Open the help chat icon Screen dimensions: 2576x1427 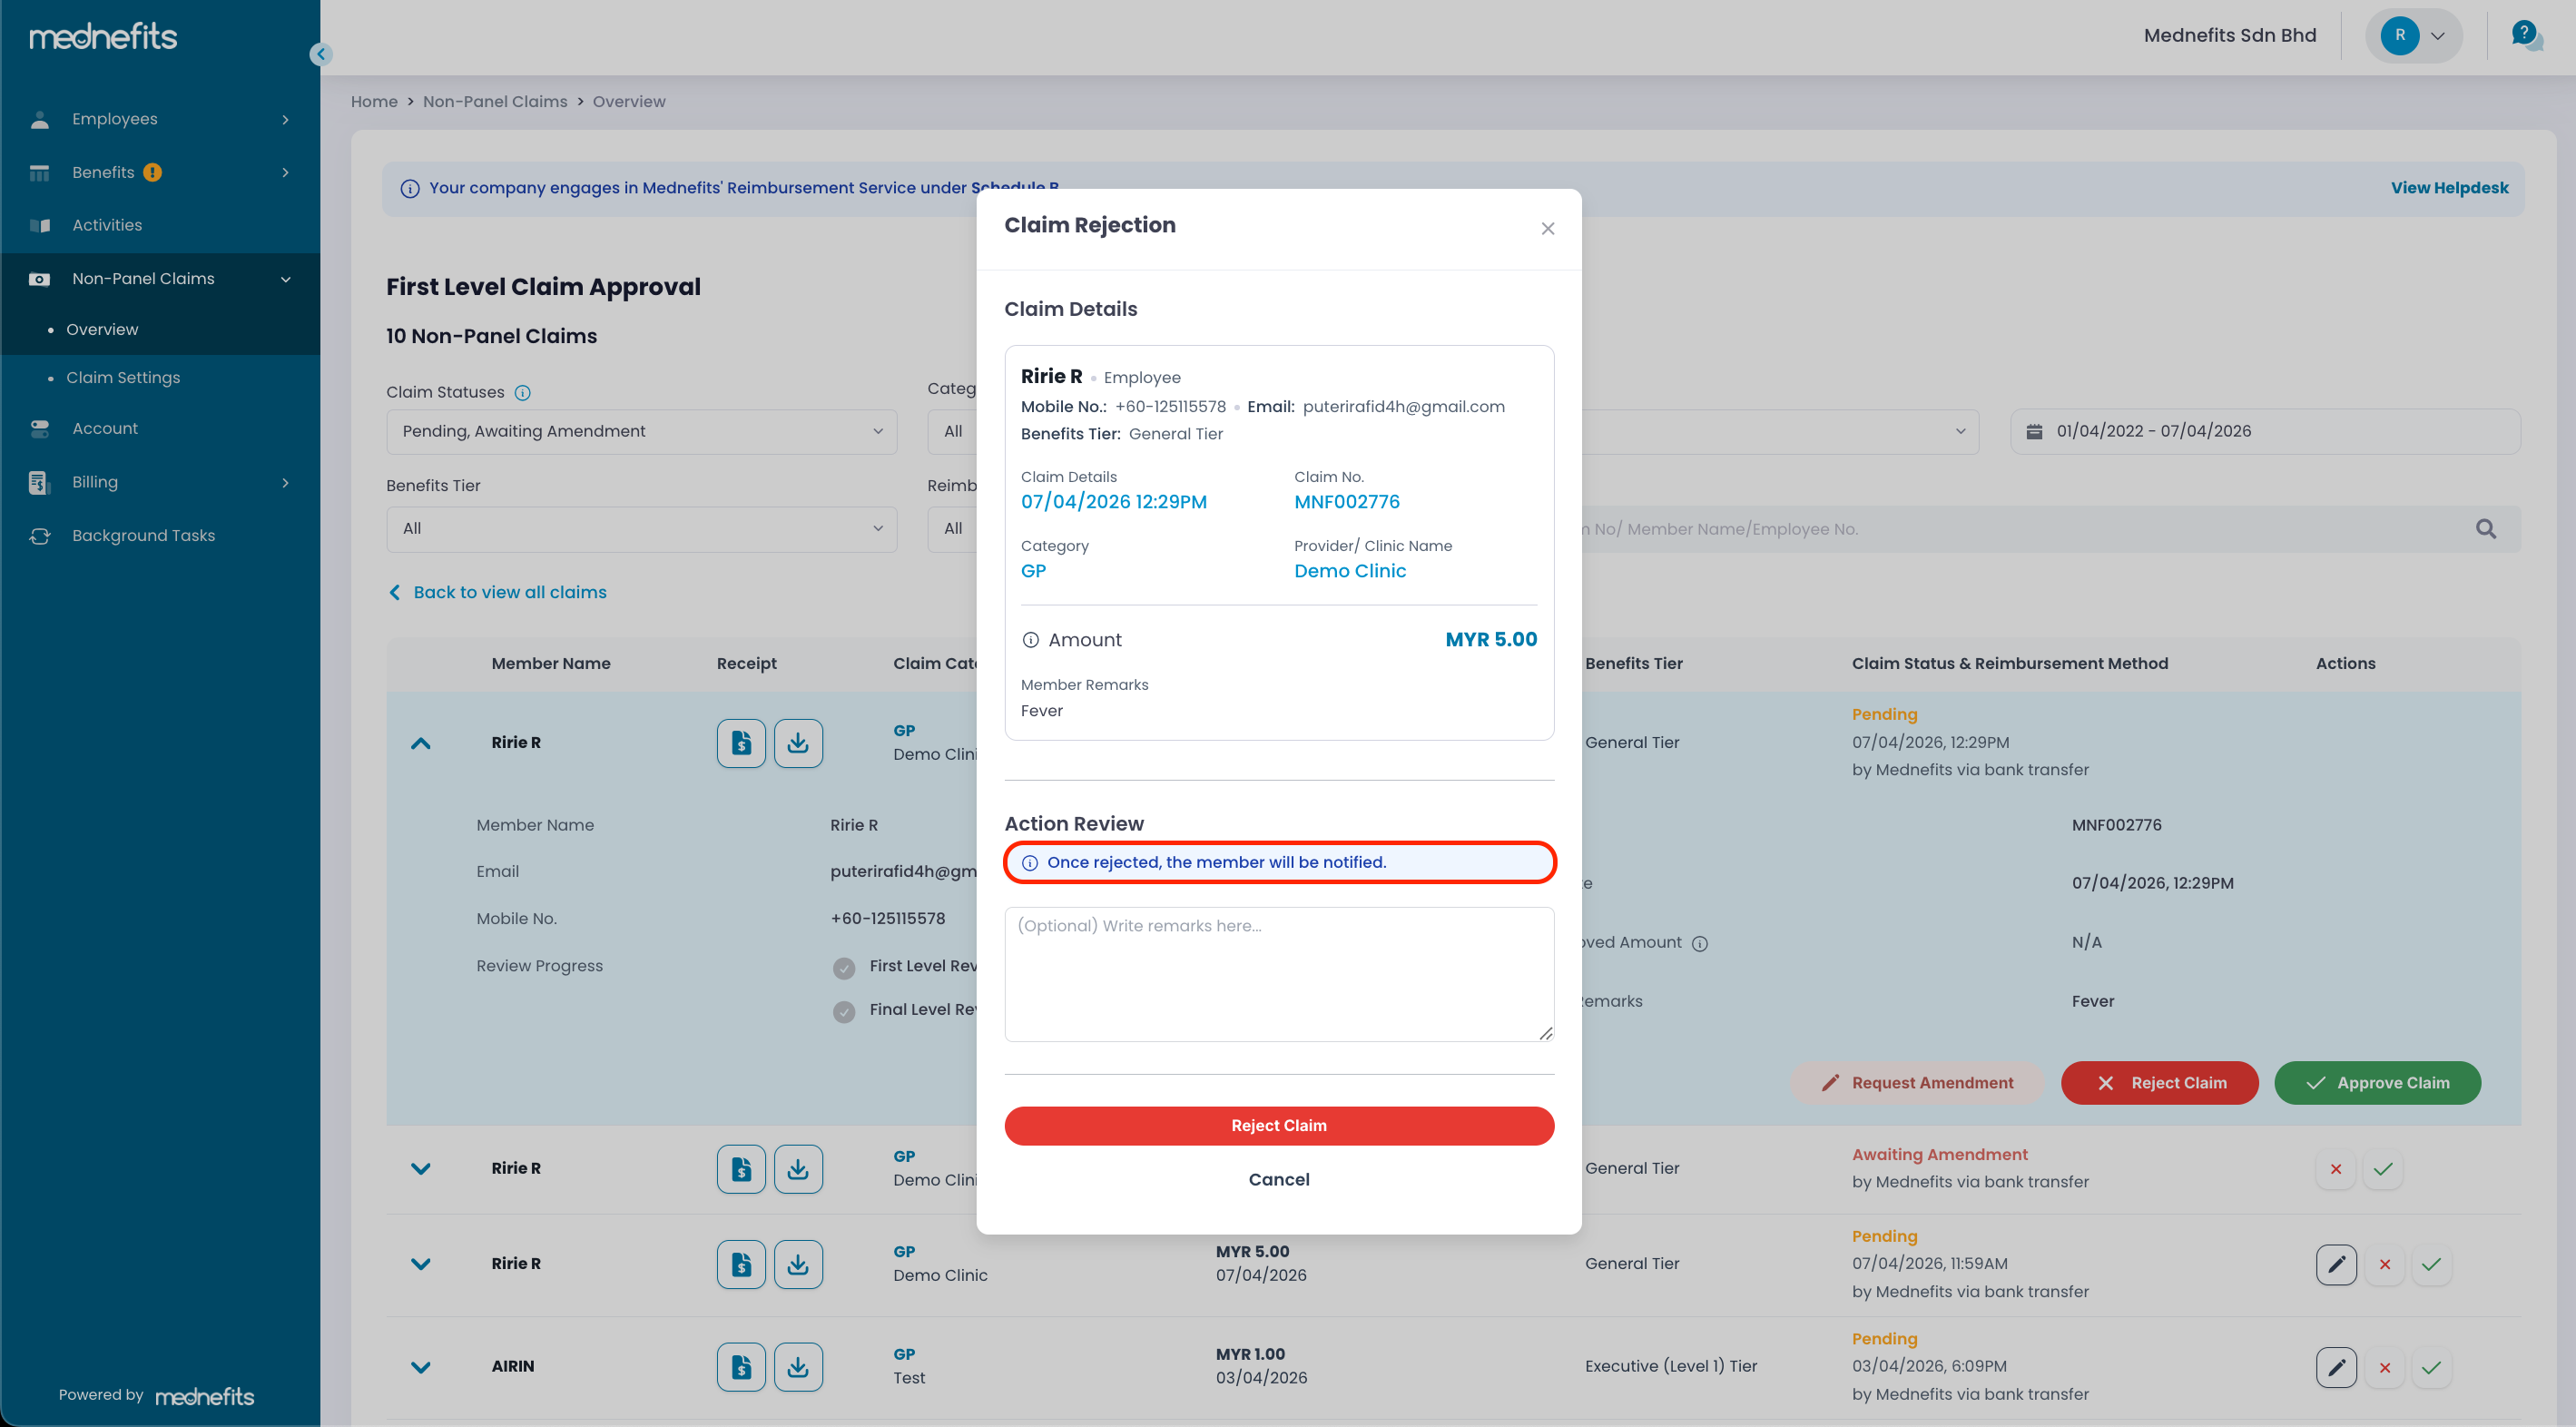(2525, 36)
